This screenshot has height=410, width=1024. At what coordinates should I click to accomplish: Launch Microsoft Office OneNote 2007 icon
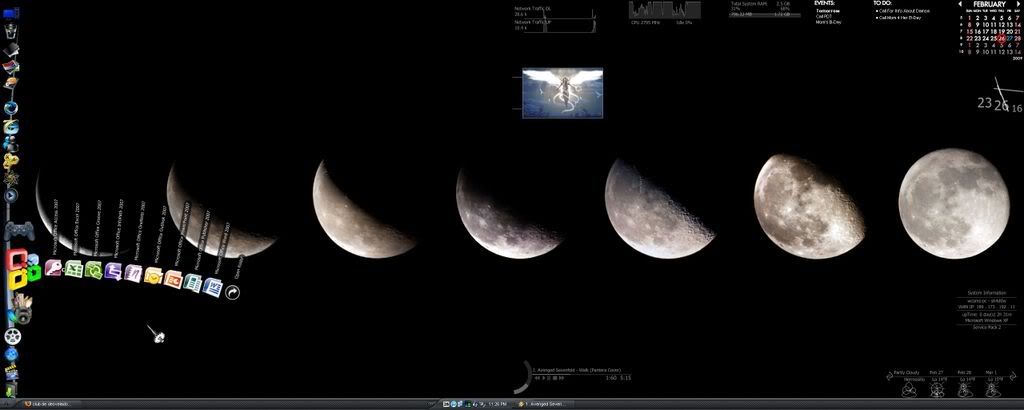[x=133, y=273]
